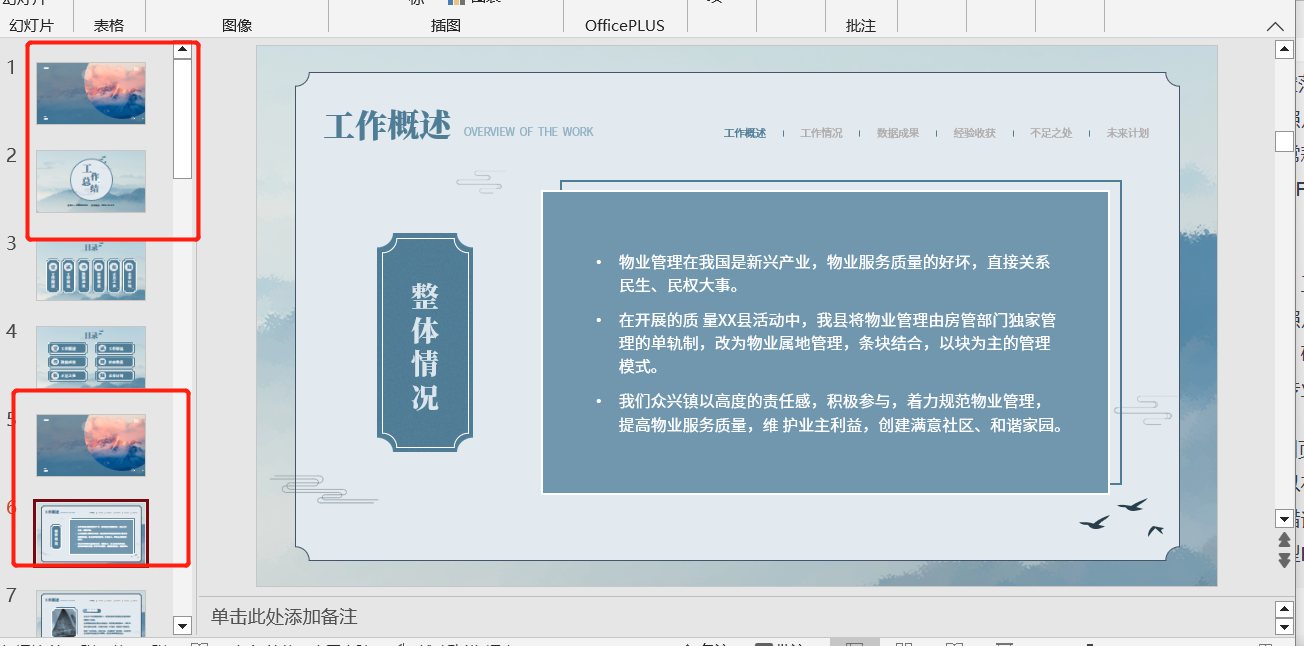Click the OfficePLUS ribbon group

tap(624, 25)
